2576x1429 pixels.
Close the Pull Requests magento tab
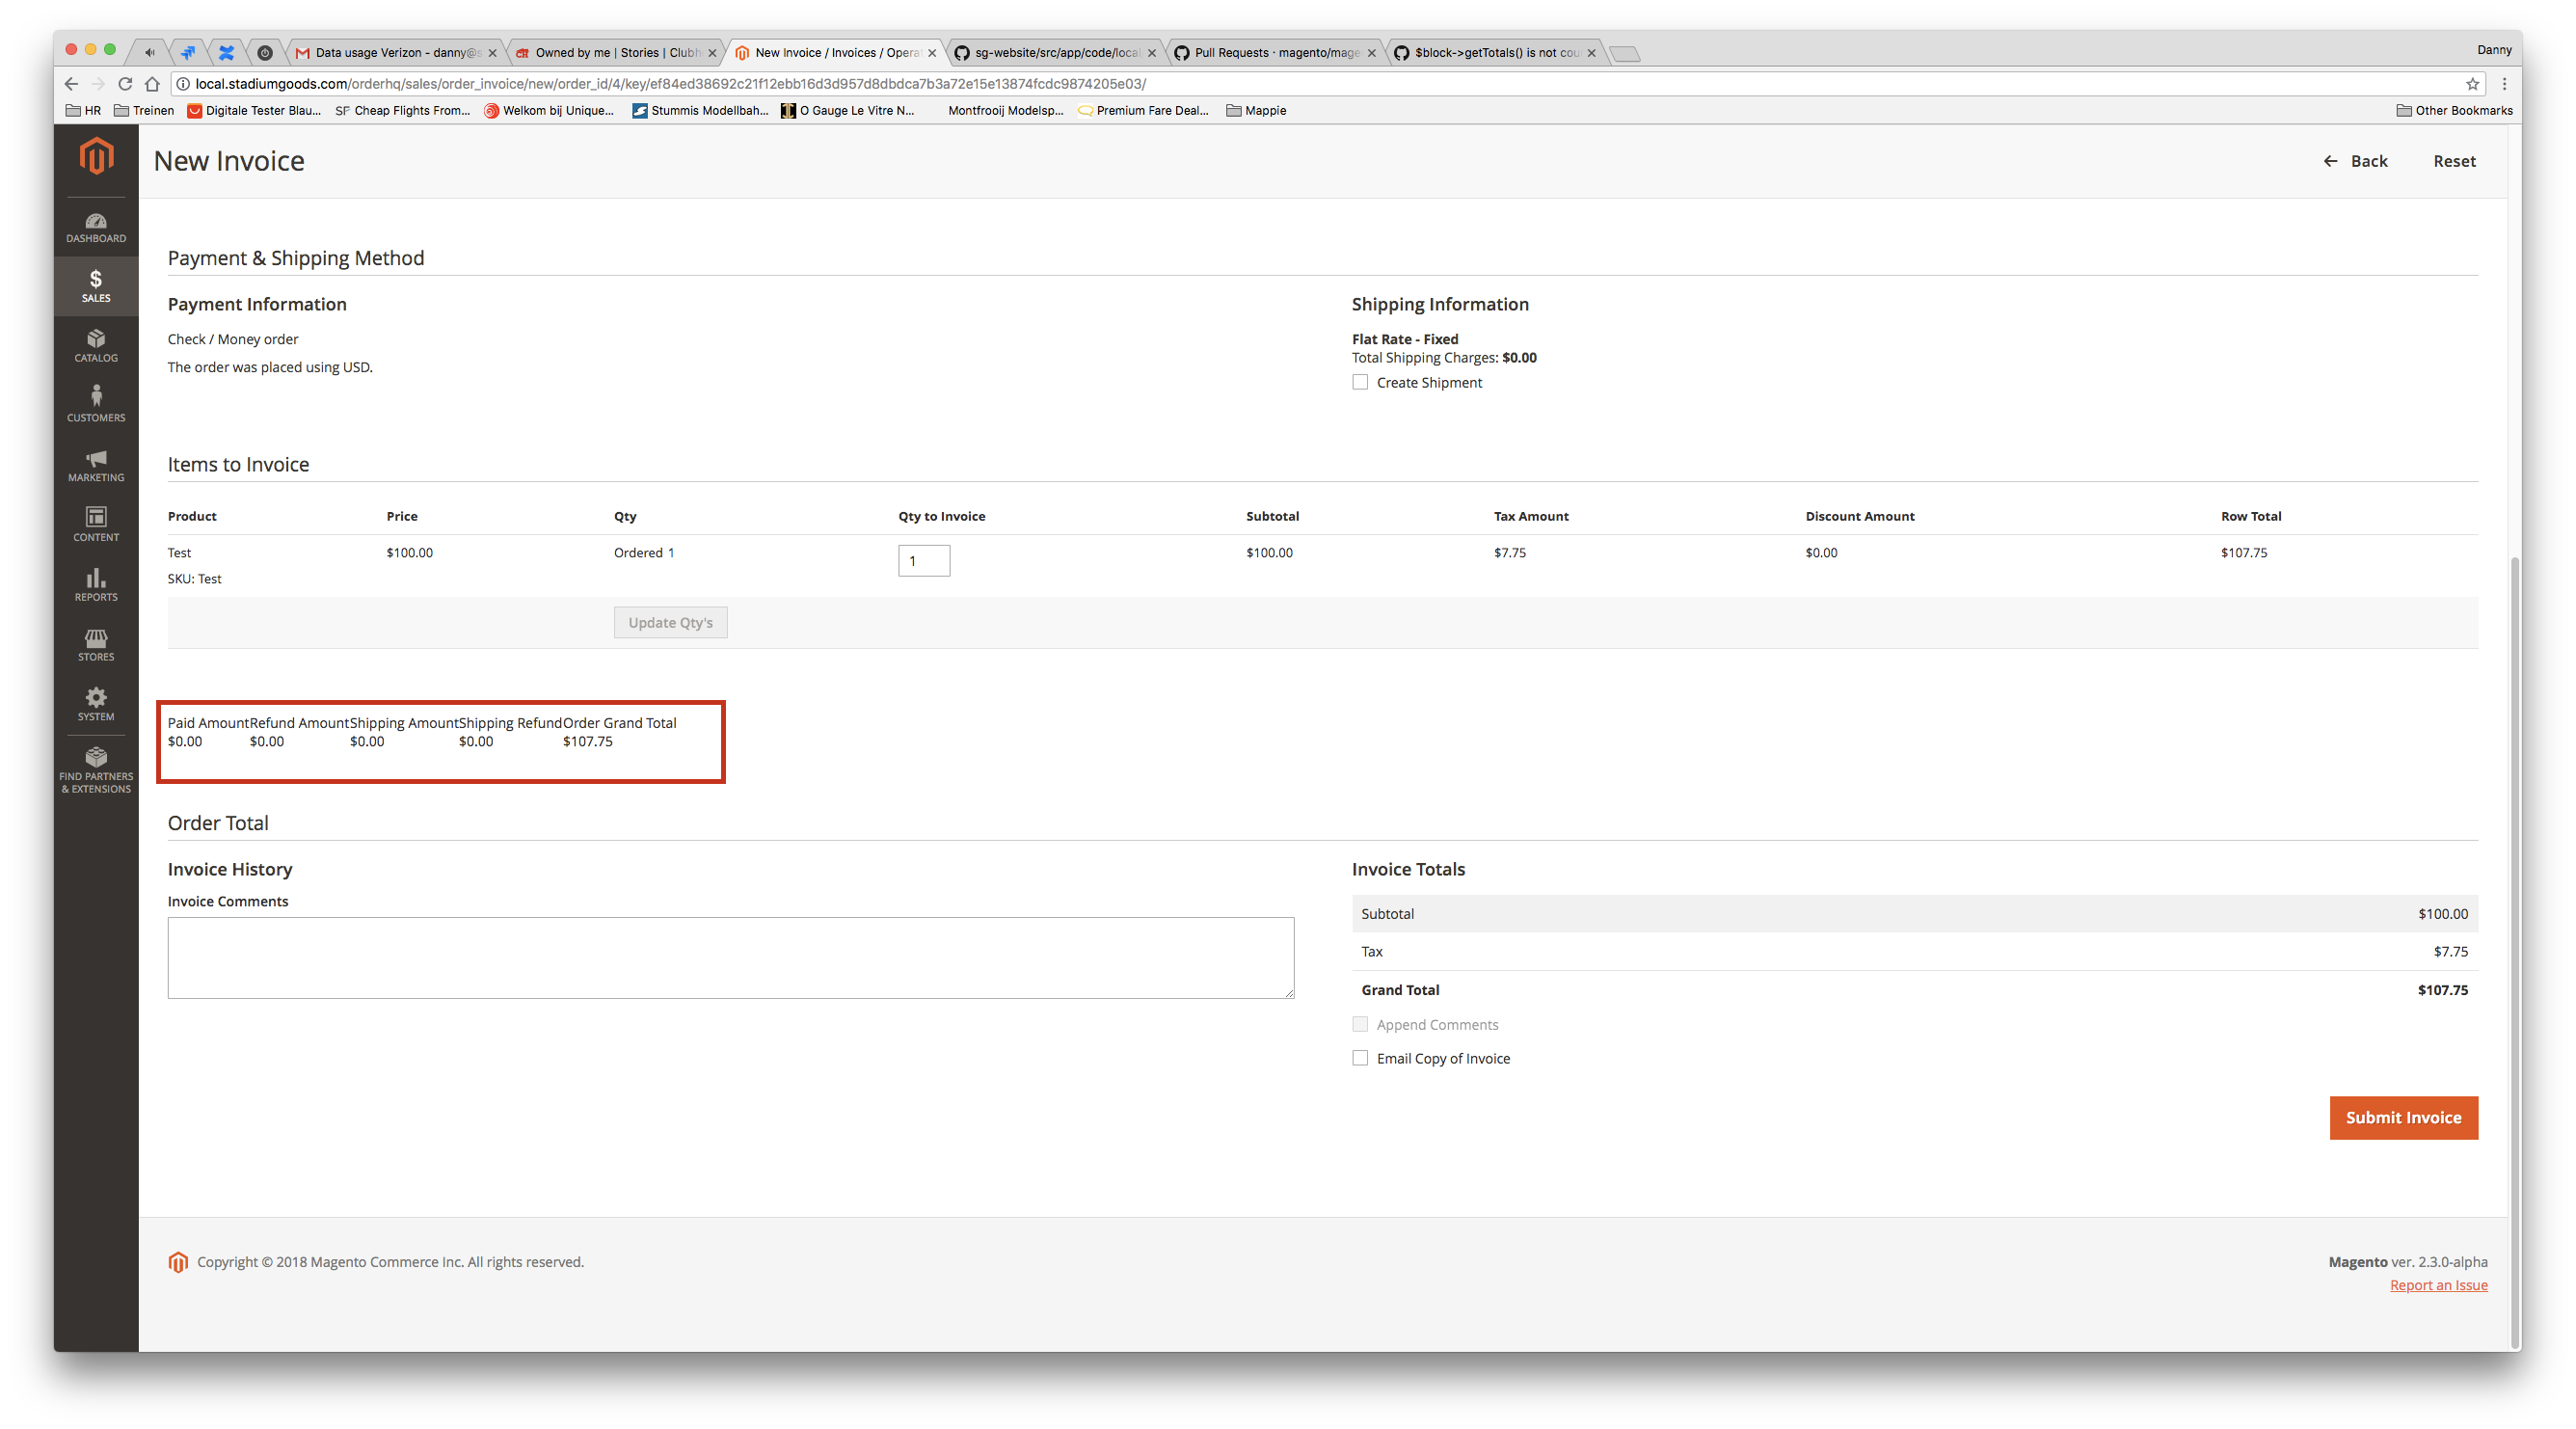1371,53
